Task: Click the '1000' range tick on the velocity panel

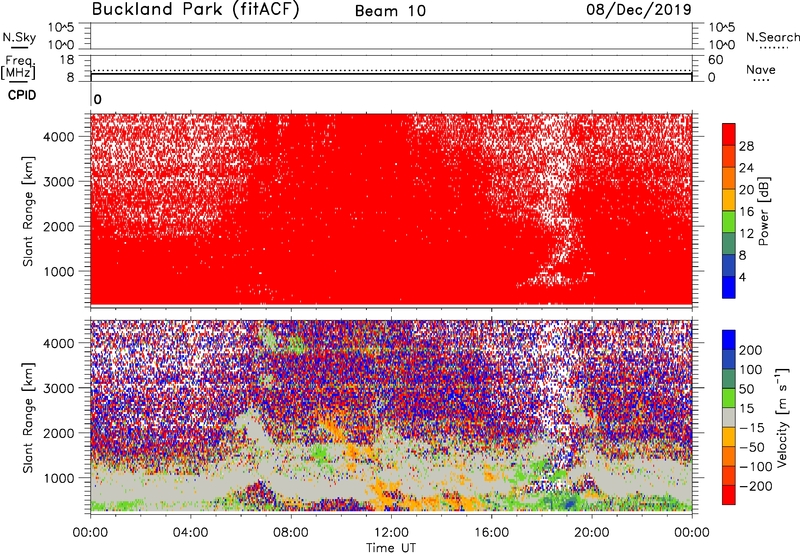Action: coord(59,477)
